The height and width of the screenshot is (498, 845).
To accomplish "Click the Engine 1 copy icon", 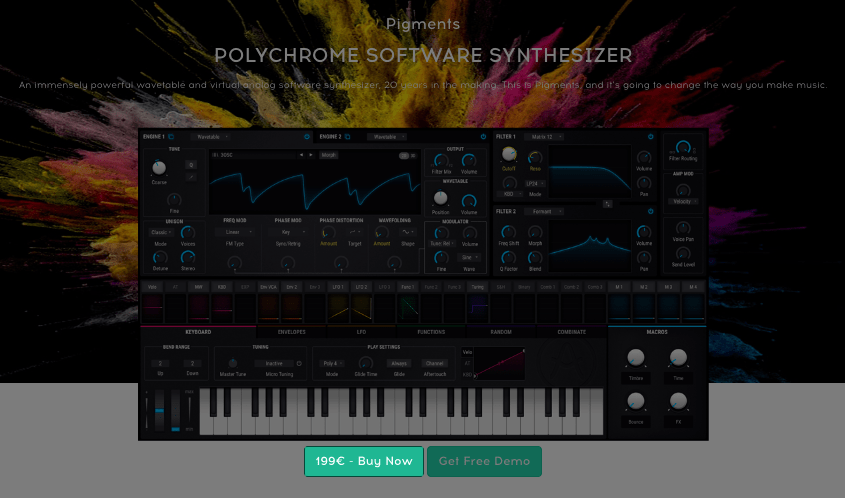I will 171,137.
